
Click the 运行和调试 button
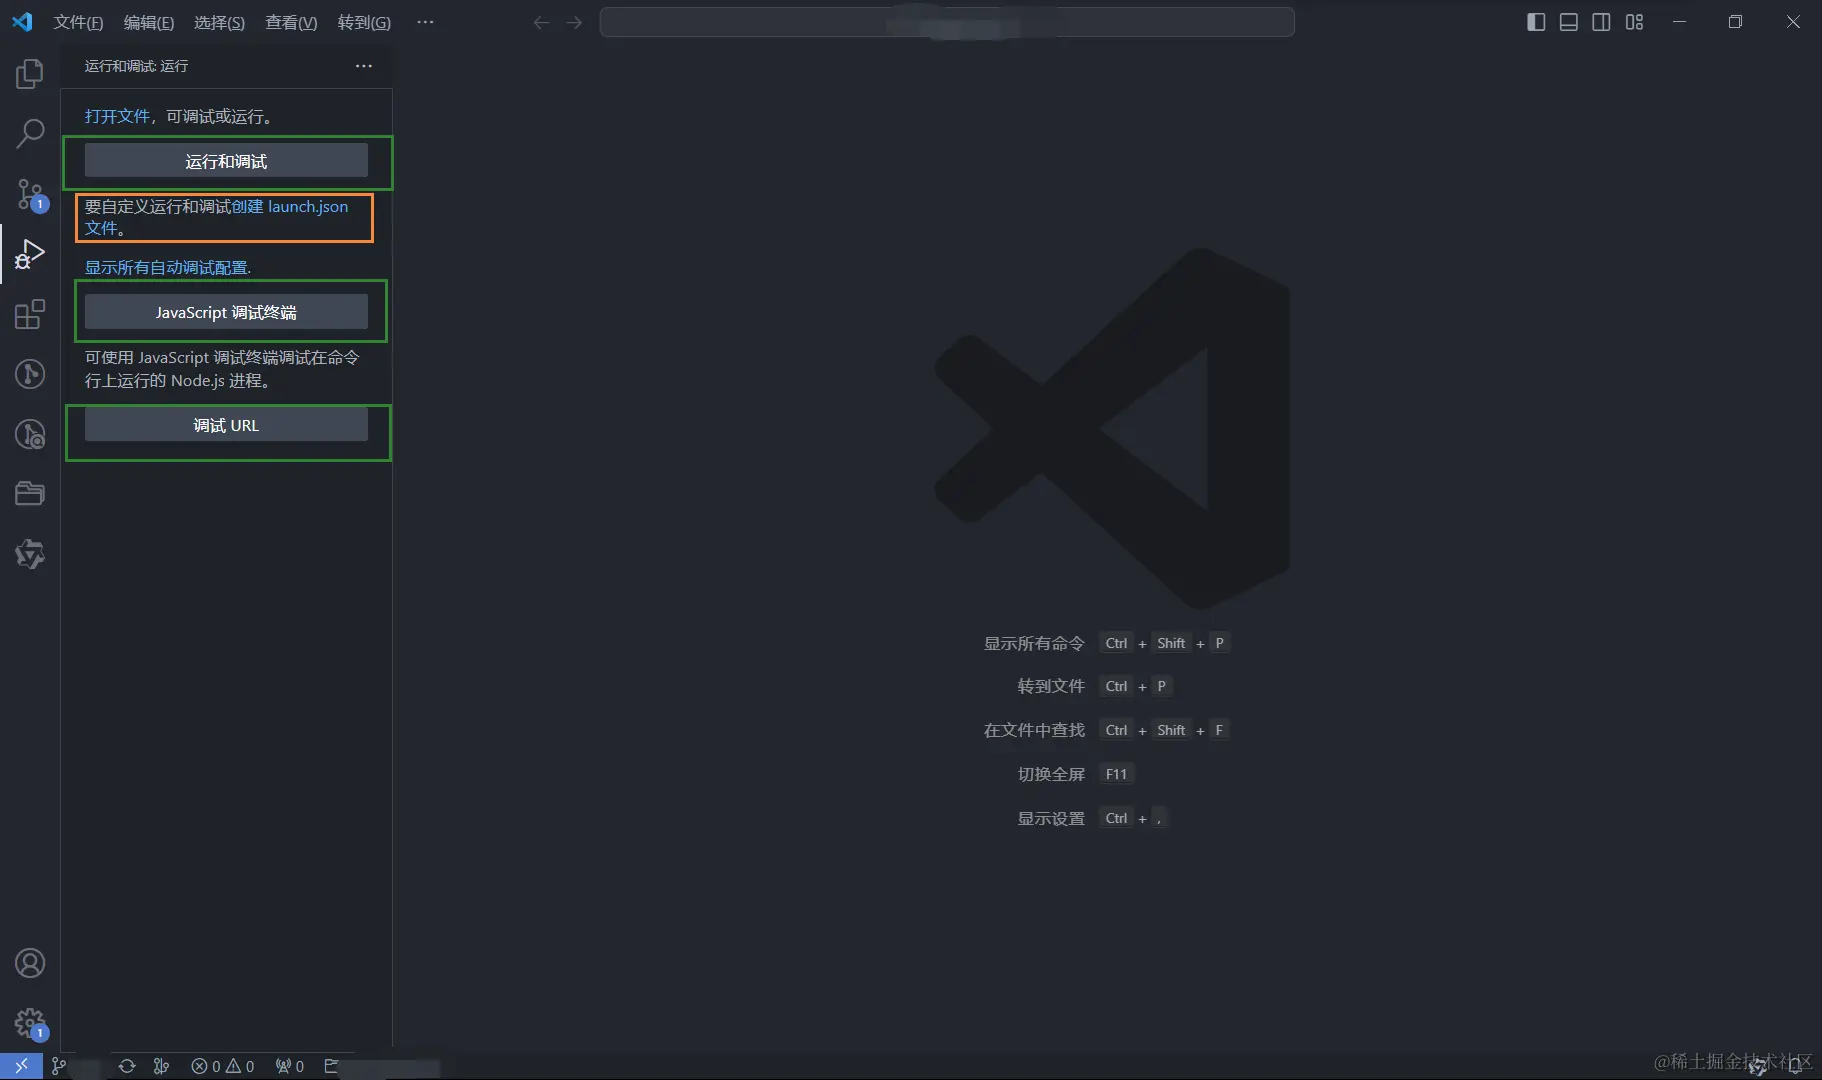226,161
